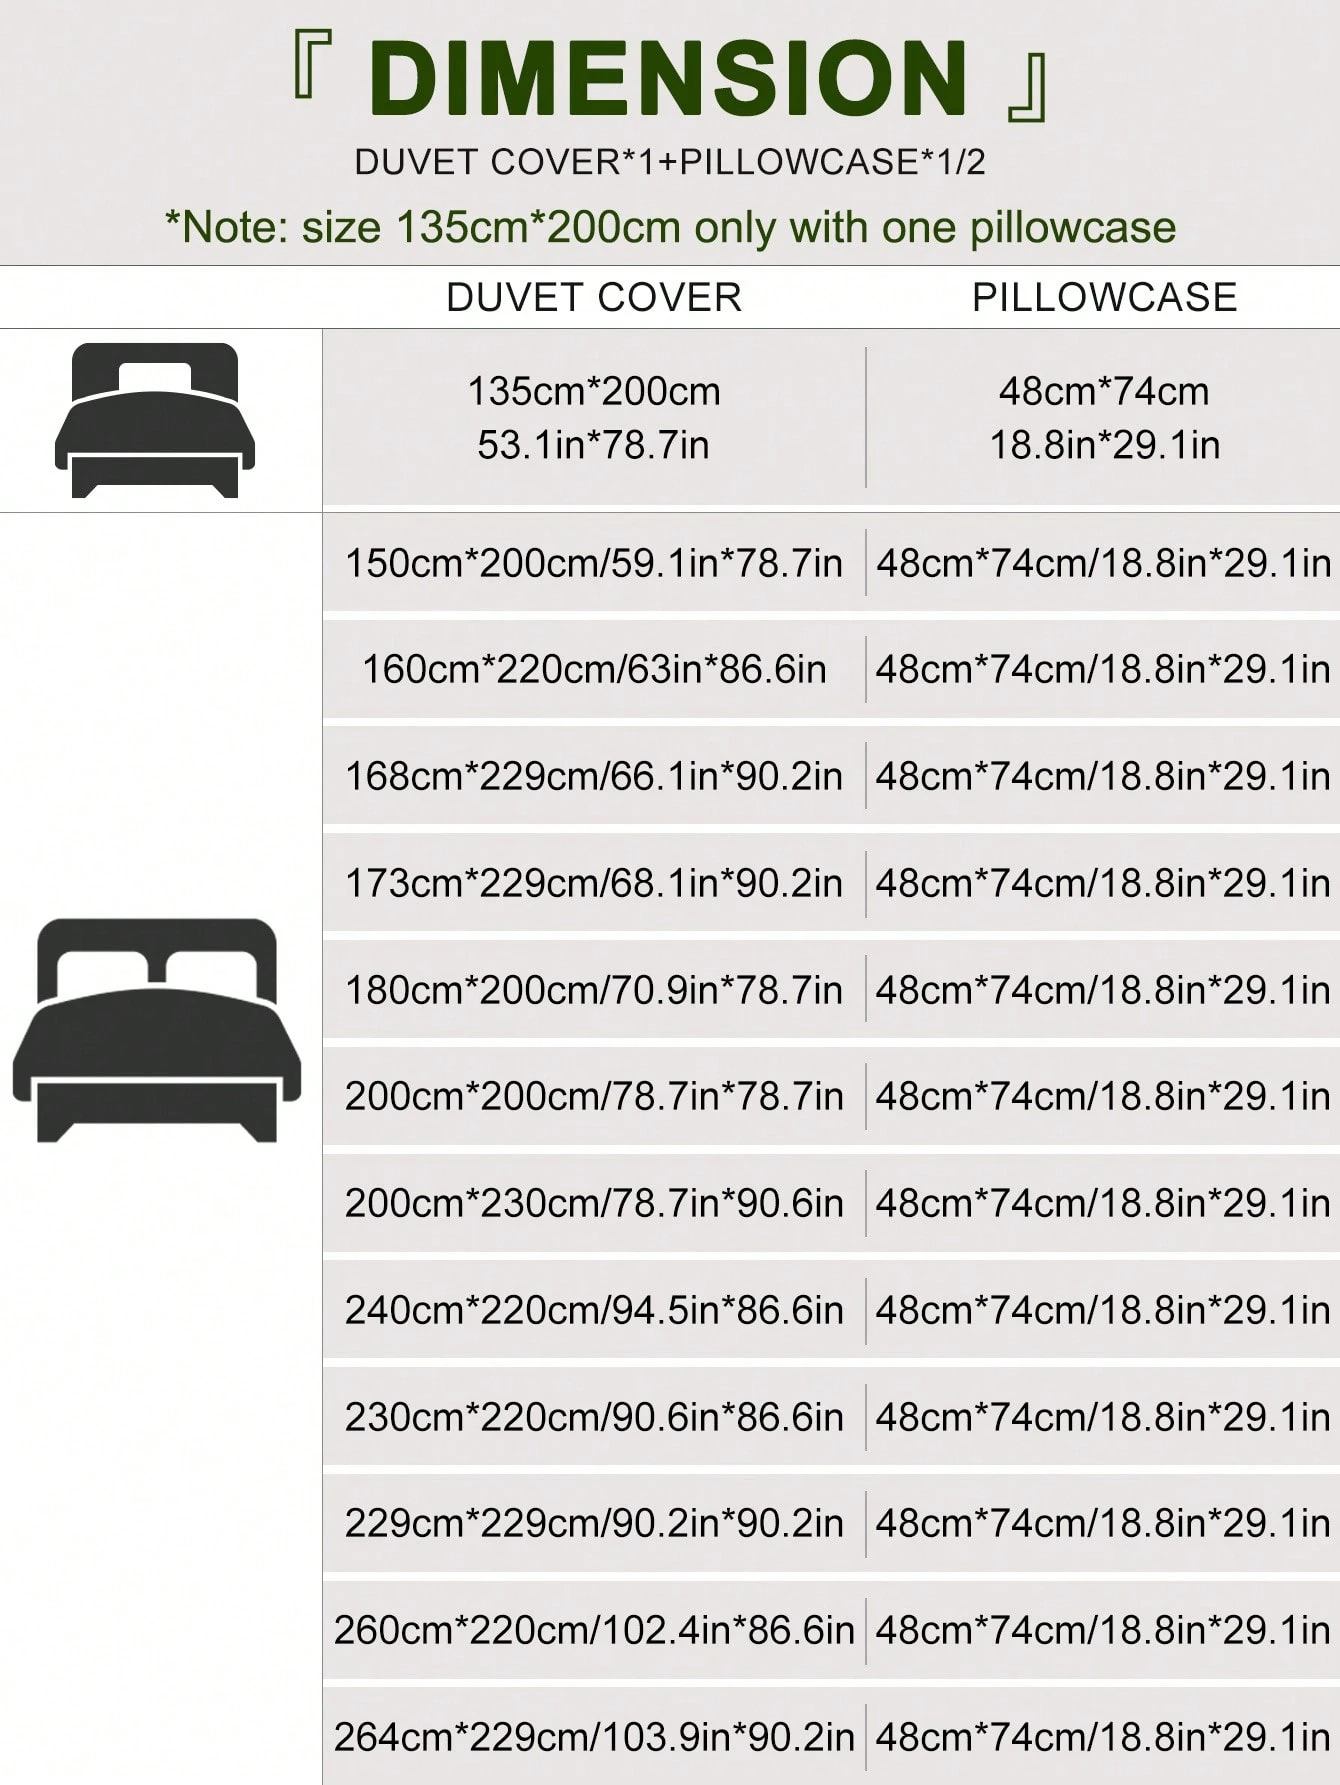Select duvet size 264cm*229cm/103.9in*90.2in
This screenshot has width=1340, height=1785.
tap(594, 1737)
